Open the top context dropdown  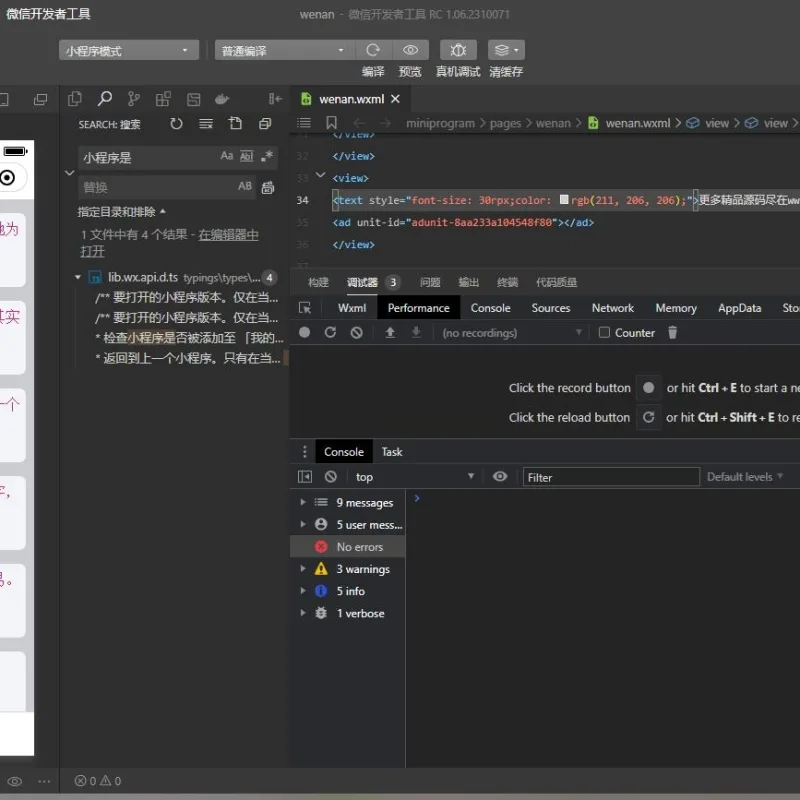point(414,477)
